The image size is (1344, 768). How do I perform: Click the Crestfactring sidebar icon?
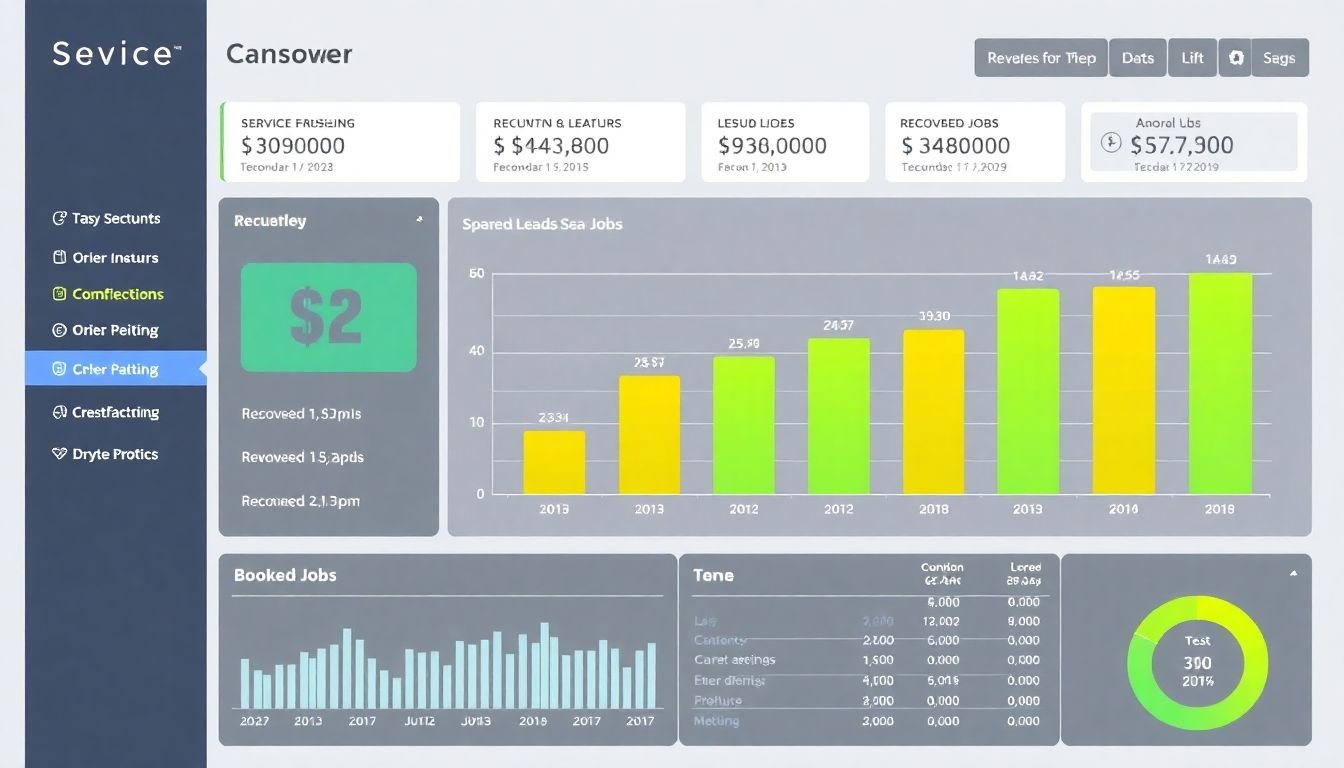click(x=59, y=412)
